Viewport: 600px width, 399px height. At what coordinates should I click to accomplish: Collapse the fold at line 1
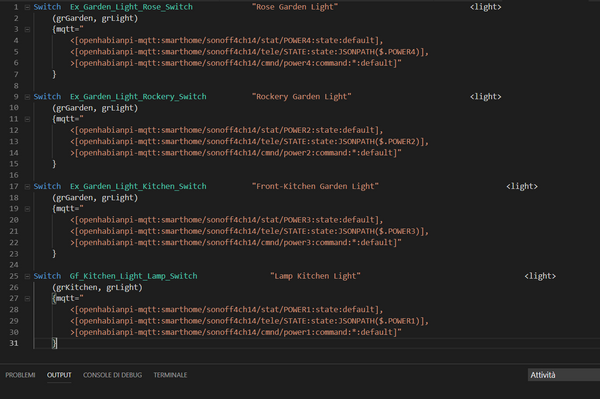[x=27, y=7]
